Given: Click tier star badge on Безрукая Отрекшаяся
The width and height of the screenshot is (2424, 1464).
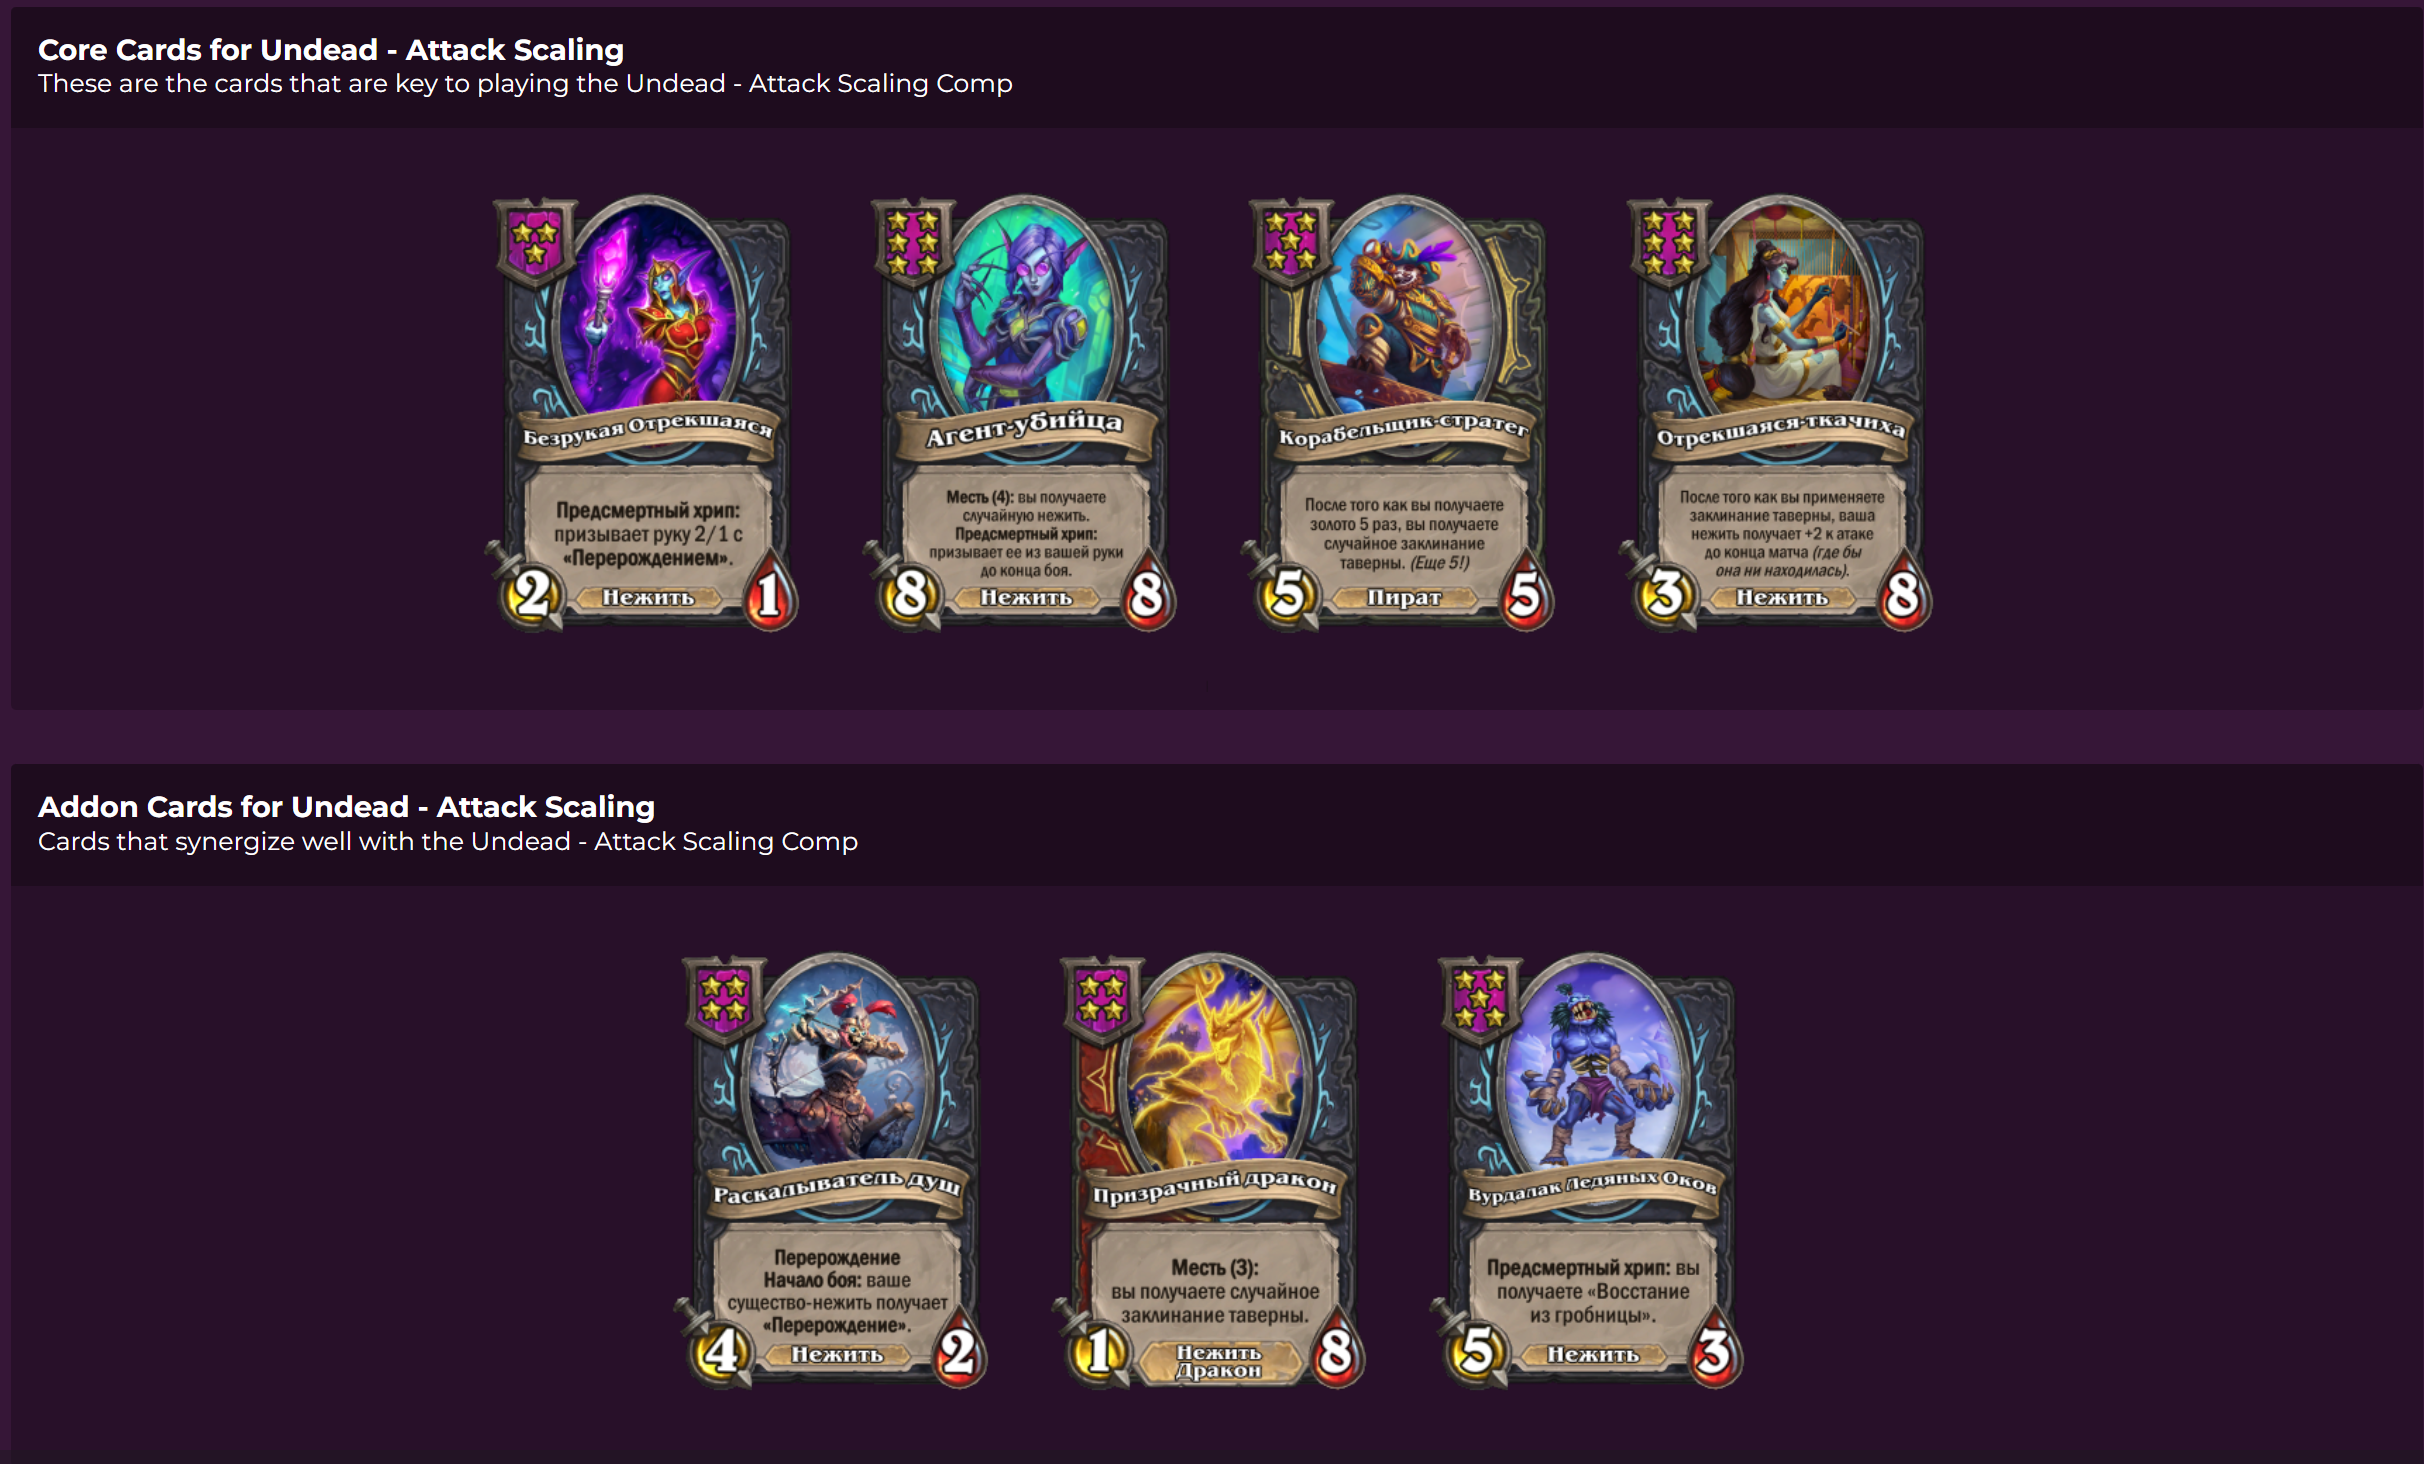Looking at the screenshot, I should click(x=534, y=243).
